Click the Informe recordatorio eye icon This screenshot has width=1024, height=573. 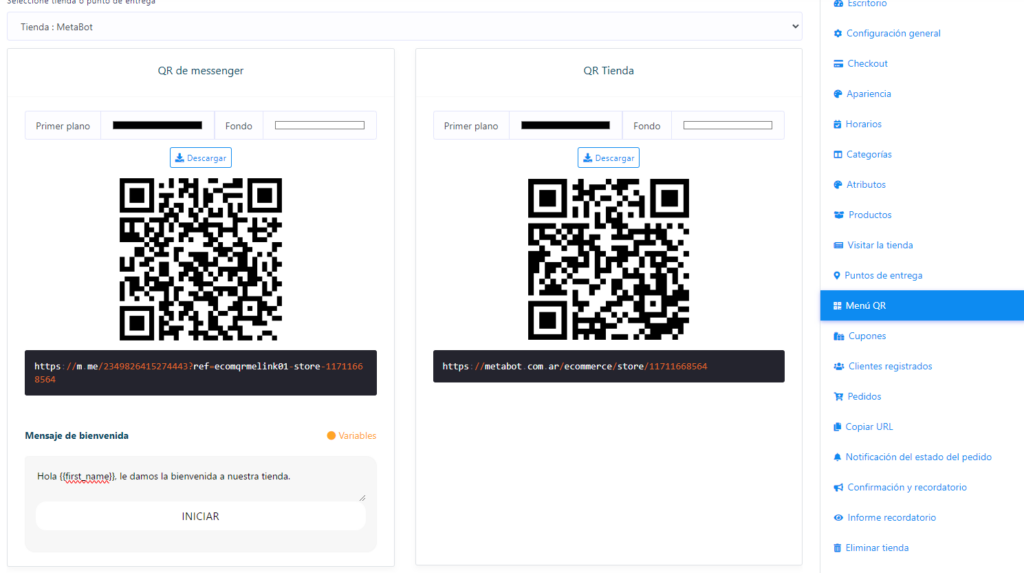[839, 517]
